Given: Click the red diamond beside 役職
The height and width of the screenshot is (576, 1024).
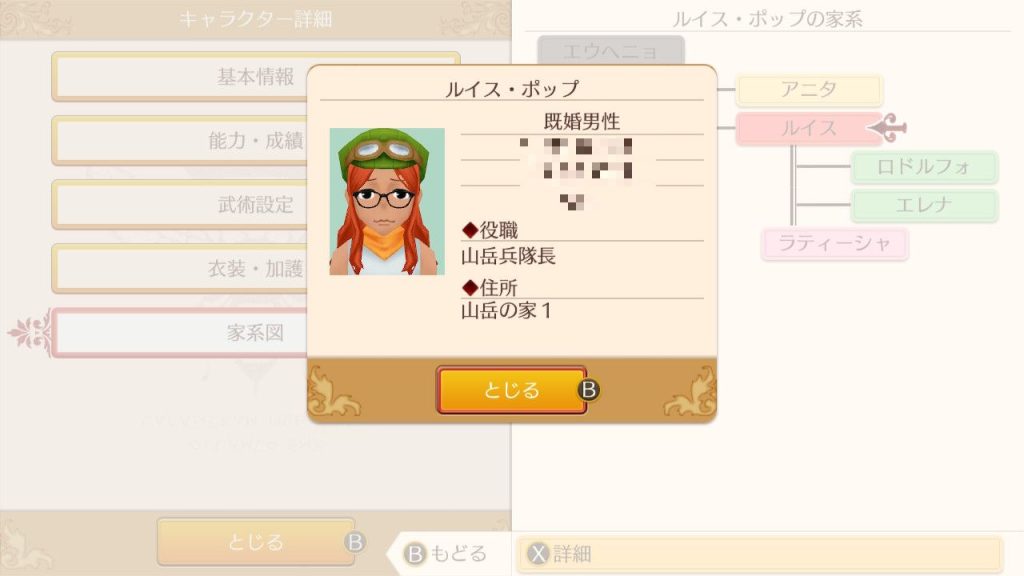Looking at the screenshot, I should [x=470, y=230].
